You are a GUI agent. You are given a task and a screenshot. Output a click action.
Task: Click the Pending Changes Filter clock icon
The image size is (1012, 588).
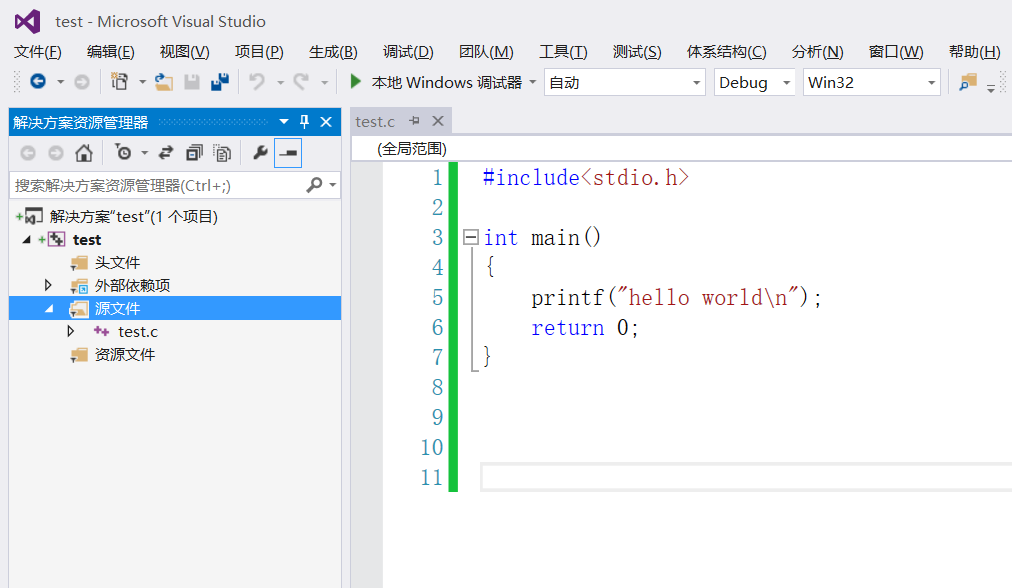pyautogui.click(x=123, y=153)
